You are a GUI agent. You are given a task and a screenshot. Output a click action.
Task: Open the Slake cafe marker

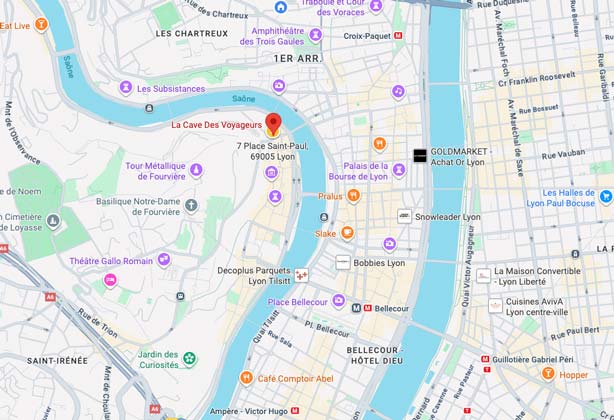[x=347, y=233]
